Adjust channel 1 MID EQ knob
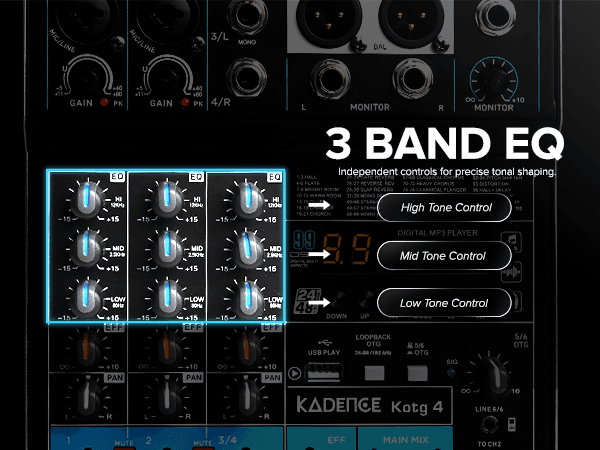Image resolution: width=600 pixels, height=450 pixels. coord(86,248)
